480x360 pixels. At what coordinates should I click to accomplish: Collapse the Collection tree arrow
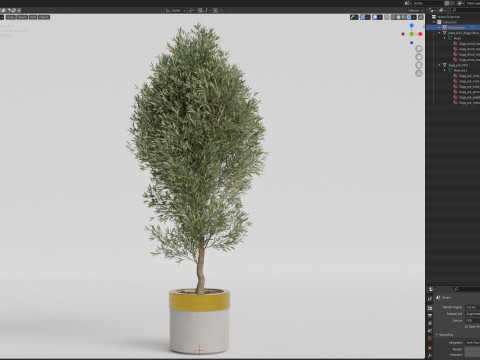pyautogui.click(x=434, y=22)
